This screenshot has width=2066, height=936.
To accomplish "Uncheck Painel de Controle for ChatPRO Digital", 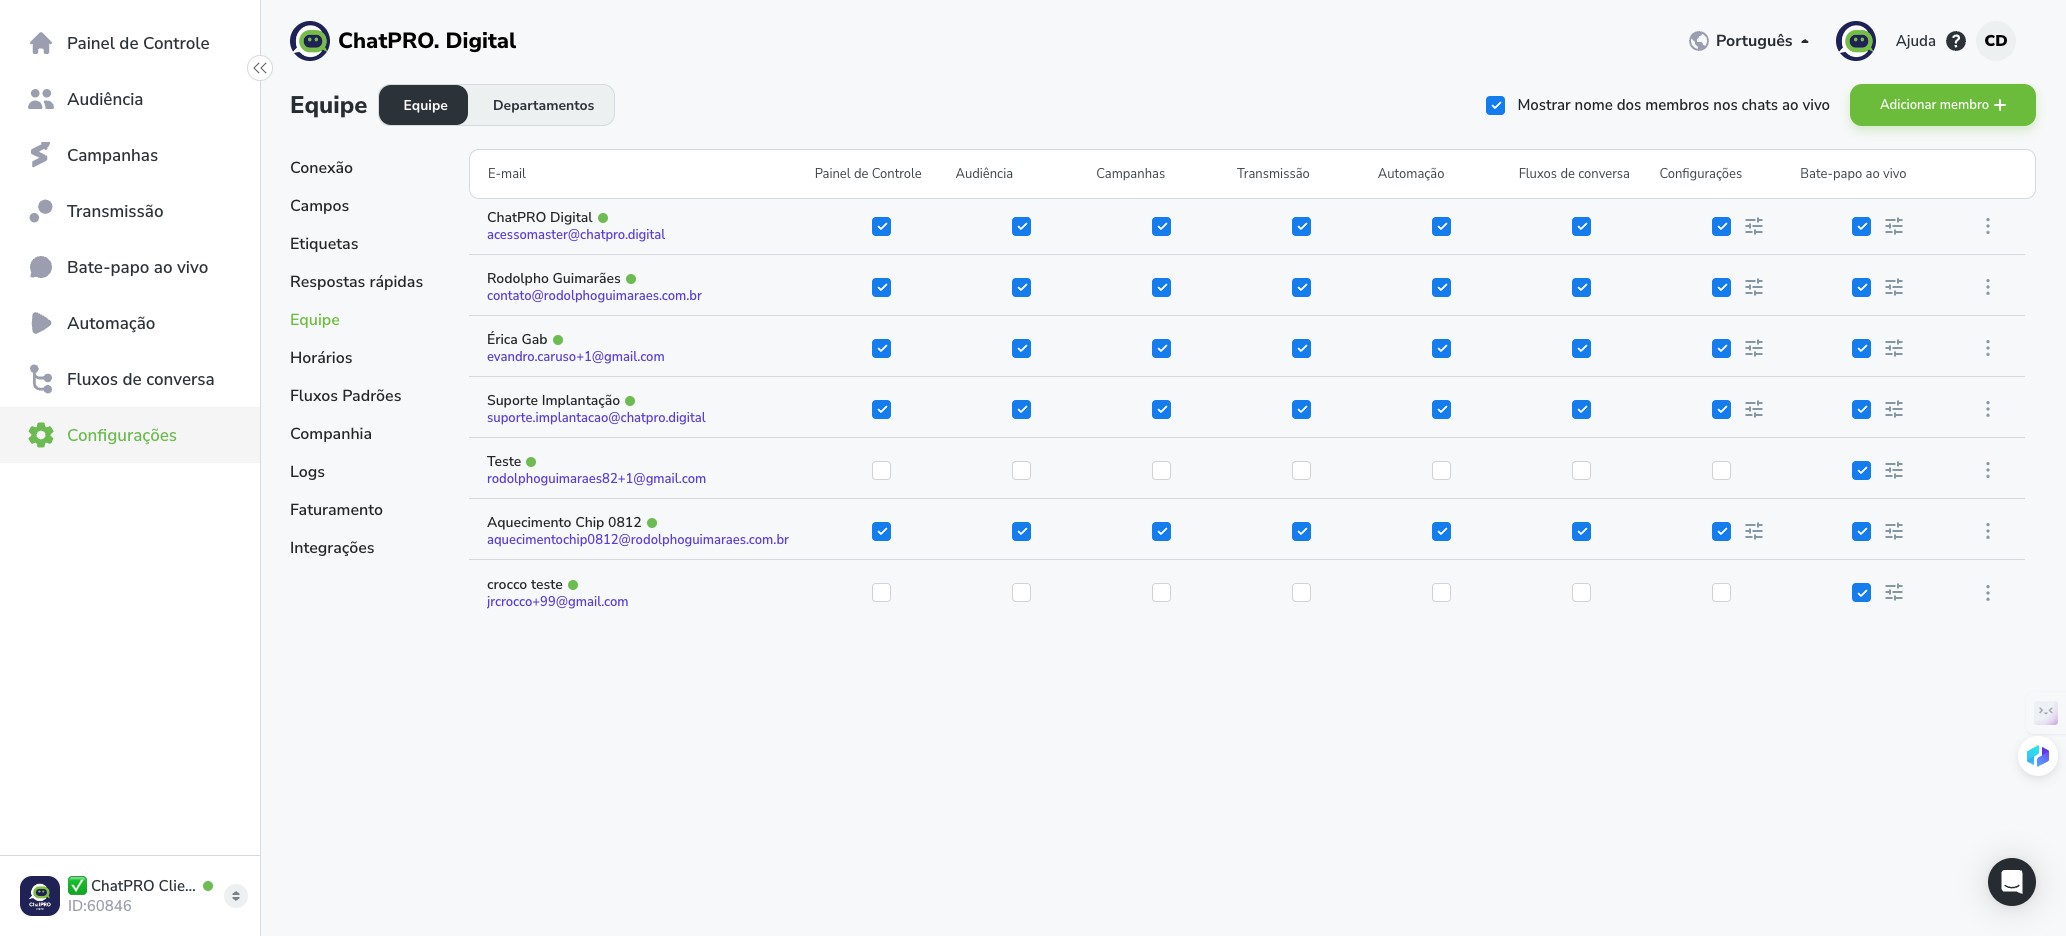I will [x=881, y=227].
